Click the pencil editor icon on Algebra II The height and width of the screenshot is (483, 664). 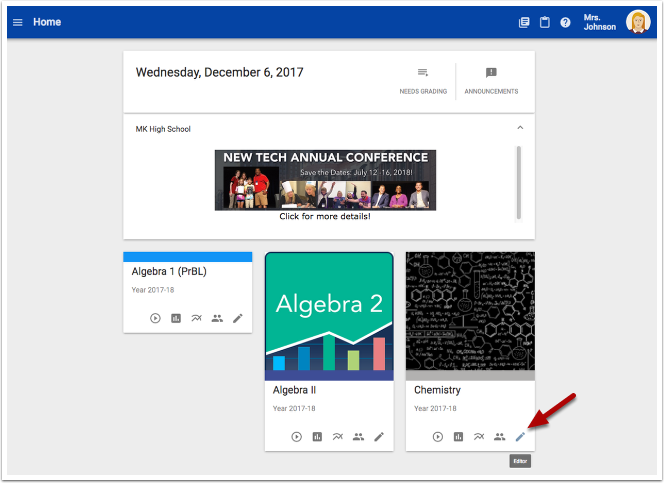[x=379, y=437]
